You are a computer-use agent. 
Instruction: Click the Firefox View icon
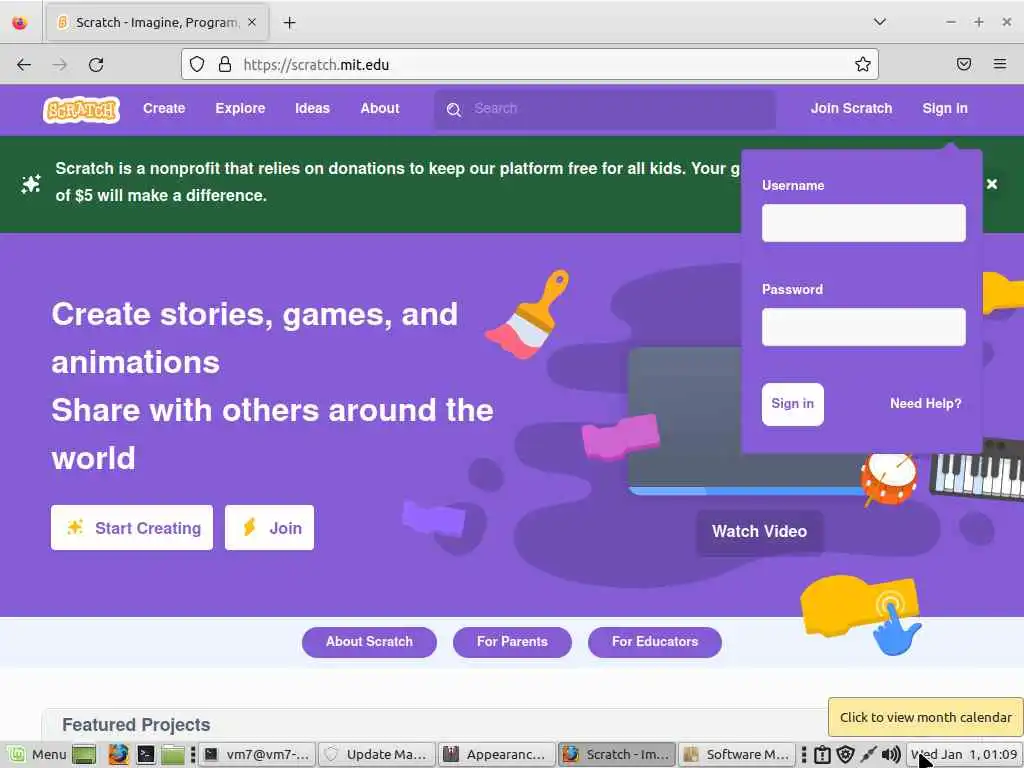20,23
